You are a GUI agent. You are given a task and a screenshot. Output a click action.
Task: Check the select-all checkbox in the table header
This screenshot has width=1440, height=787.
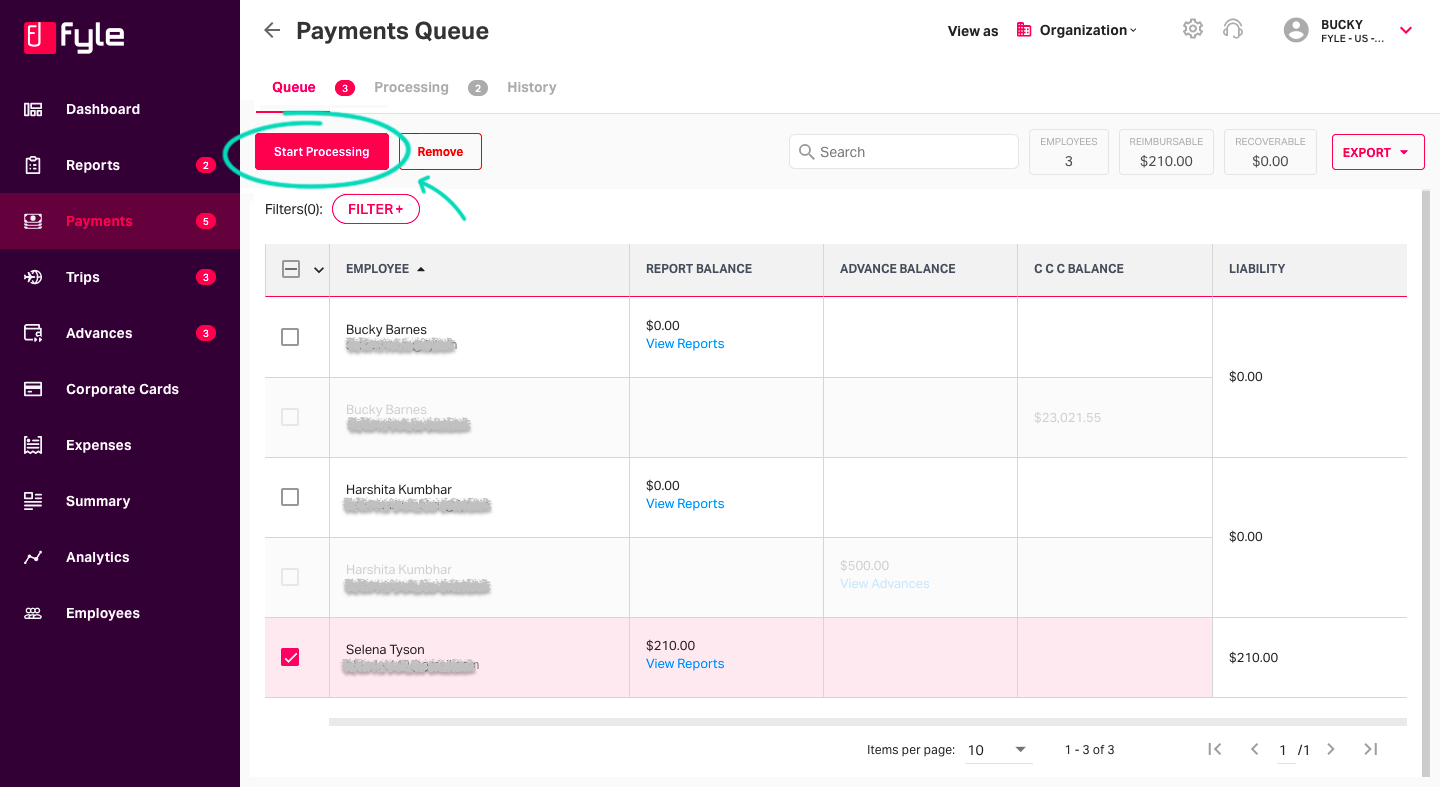point(290,269)
